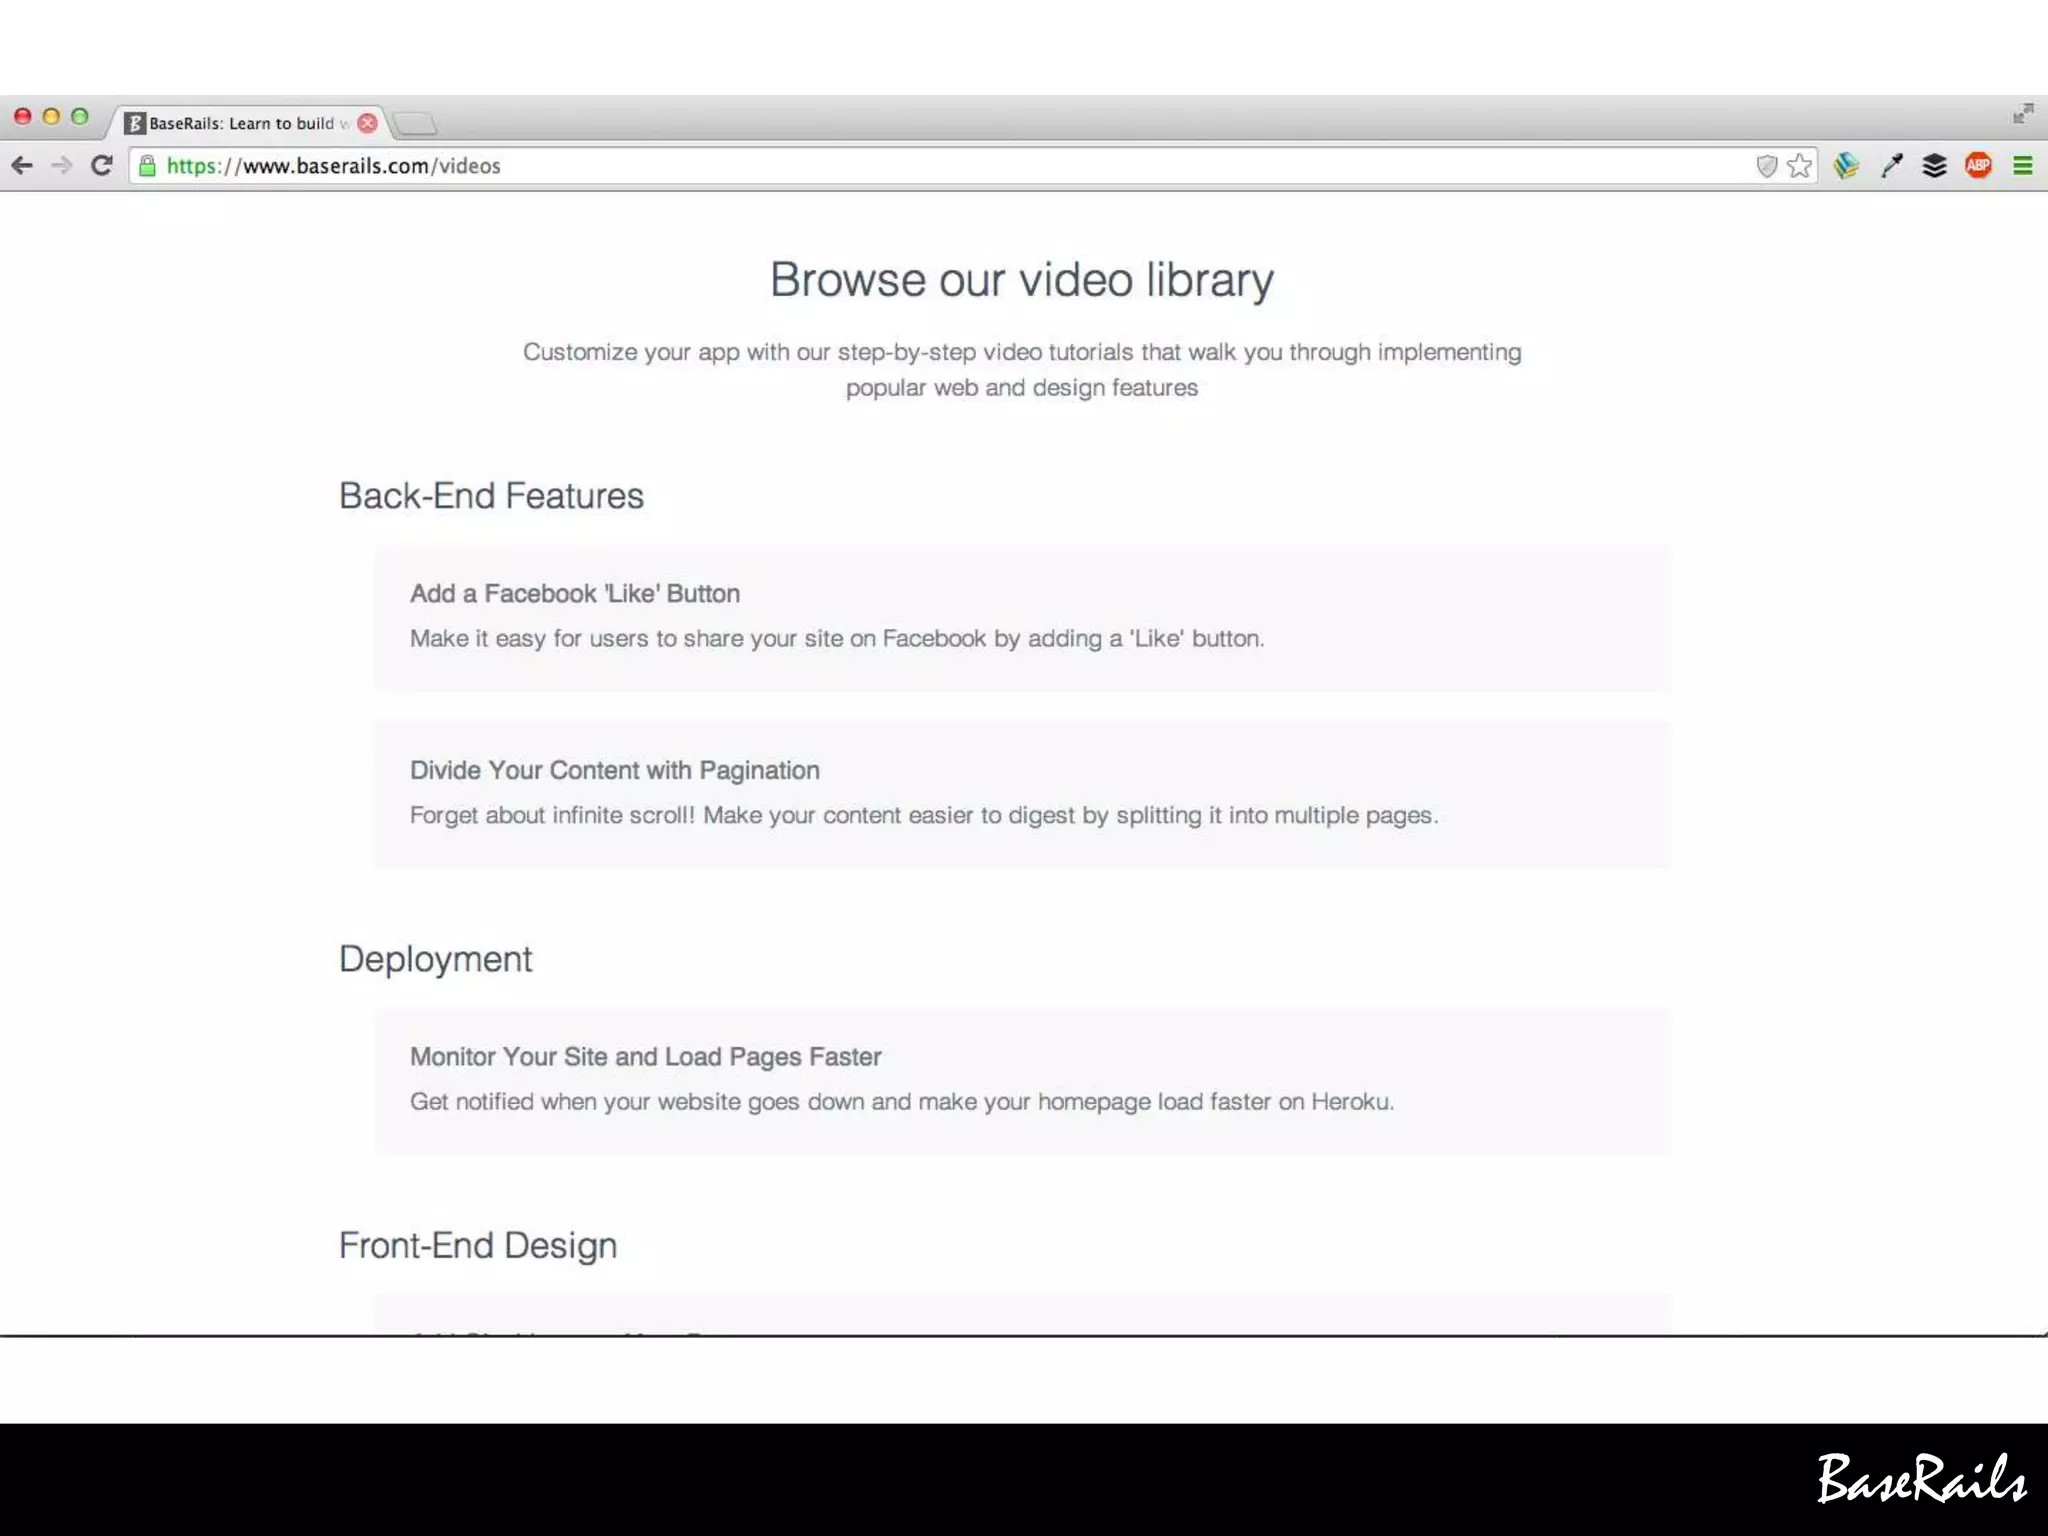
Task: Click the browser back arrow
Action: click(x=22, y=166)
